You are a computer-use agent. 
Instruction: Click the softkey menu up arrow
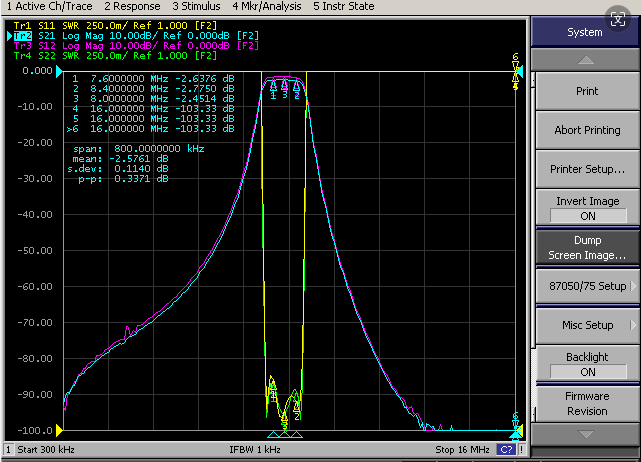point(585,60)
